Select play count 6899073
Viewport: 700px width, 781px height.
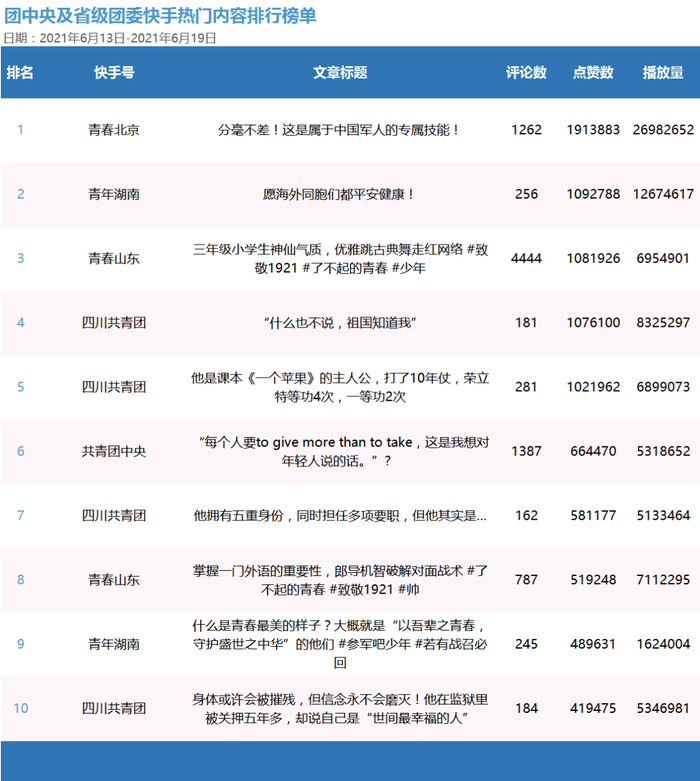click(x=663, y=387)
